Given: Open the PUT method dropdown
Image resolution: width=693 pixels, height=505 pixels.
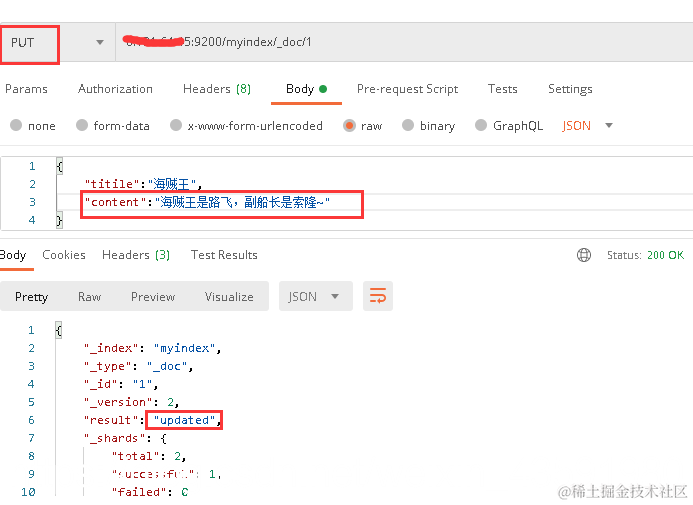Looking at the screenshot, I should (57, 42).
